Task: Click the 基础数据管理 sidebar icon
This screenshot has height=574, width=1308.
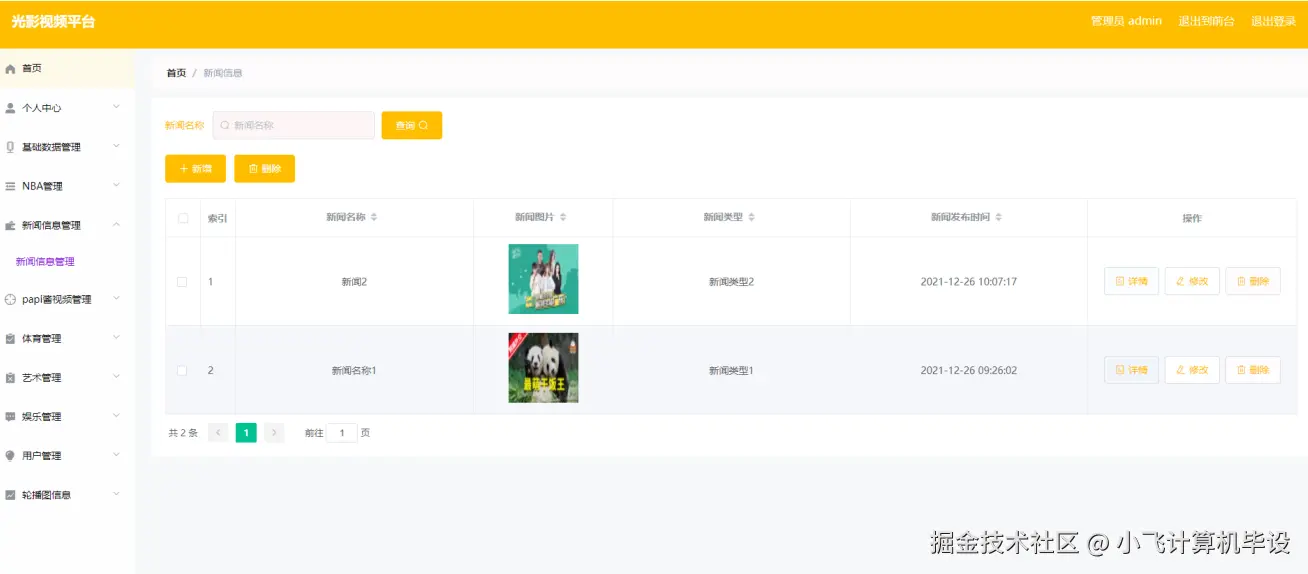Action: (x=10, y=147)
